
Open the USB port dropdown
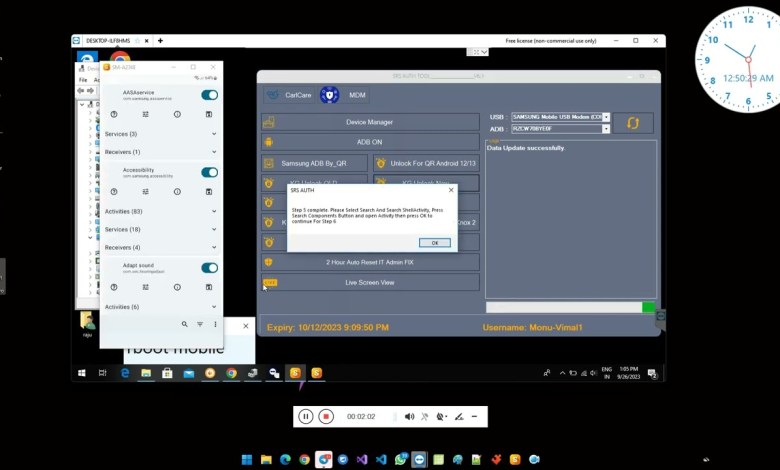[606, 117]
